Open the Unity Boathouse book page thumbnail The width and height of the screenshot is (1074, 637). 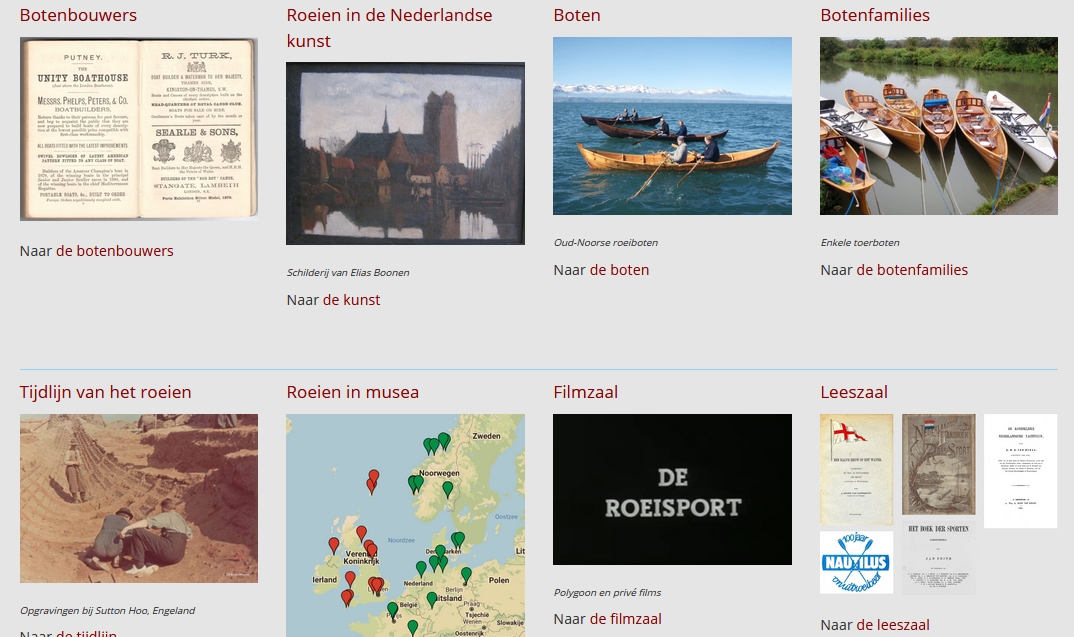(139, 129)
